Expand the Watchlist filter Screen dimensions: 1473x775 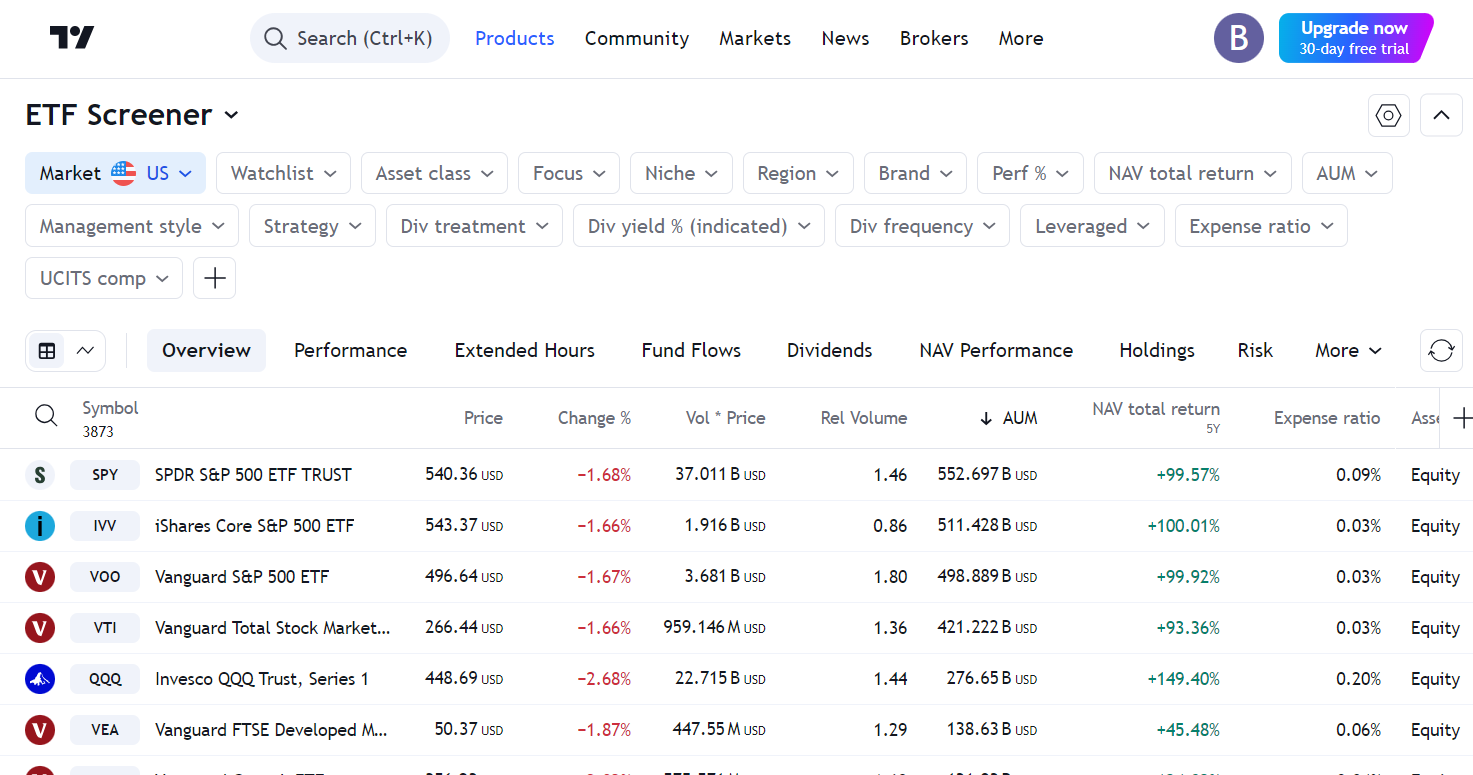click(x=283, y=173)
